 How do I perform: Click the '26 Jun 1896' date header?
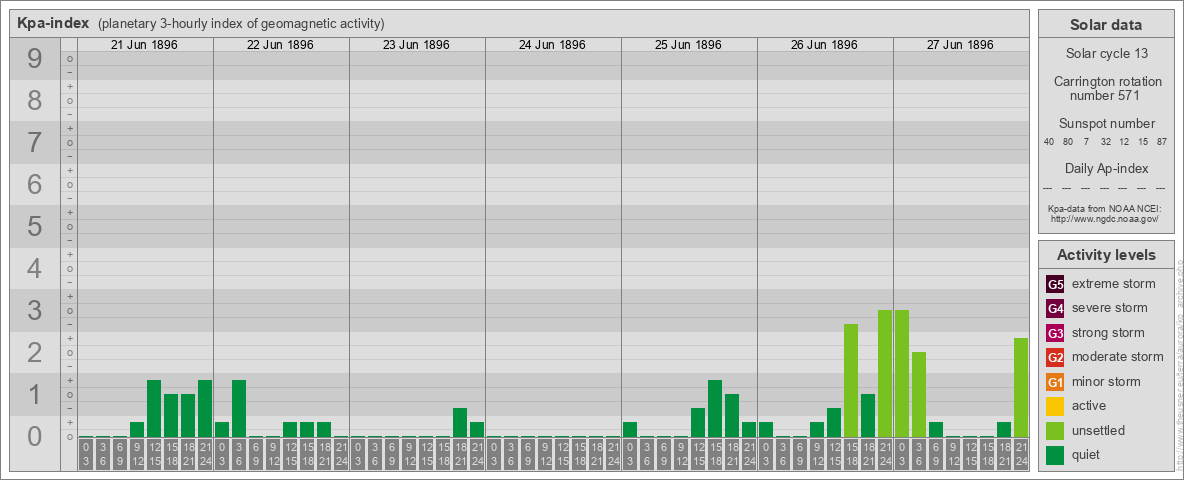click(824, 45)
